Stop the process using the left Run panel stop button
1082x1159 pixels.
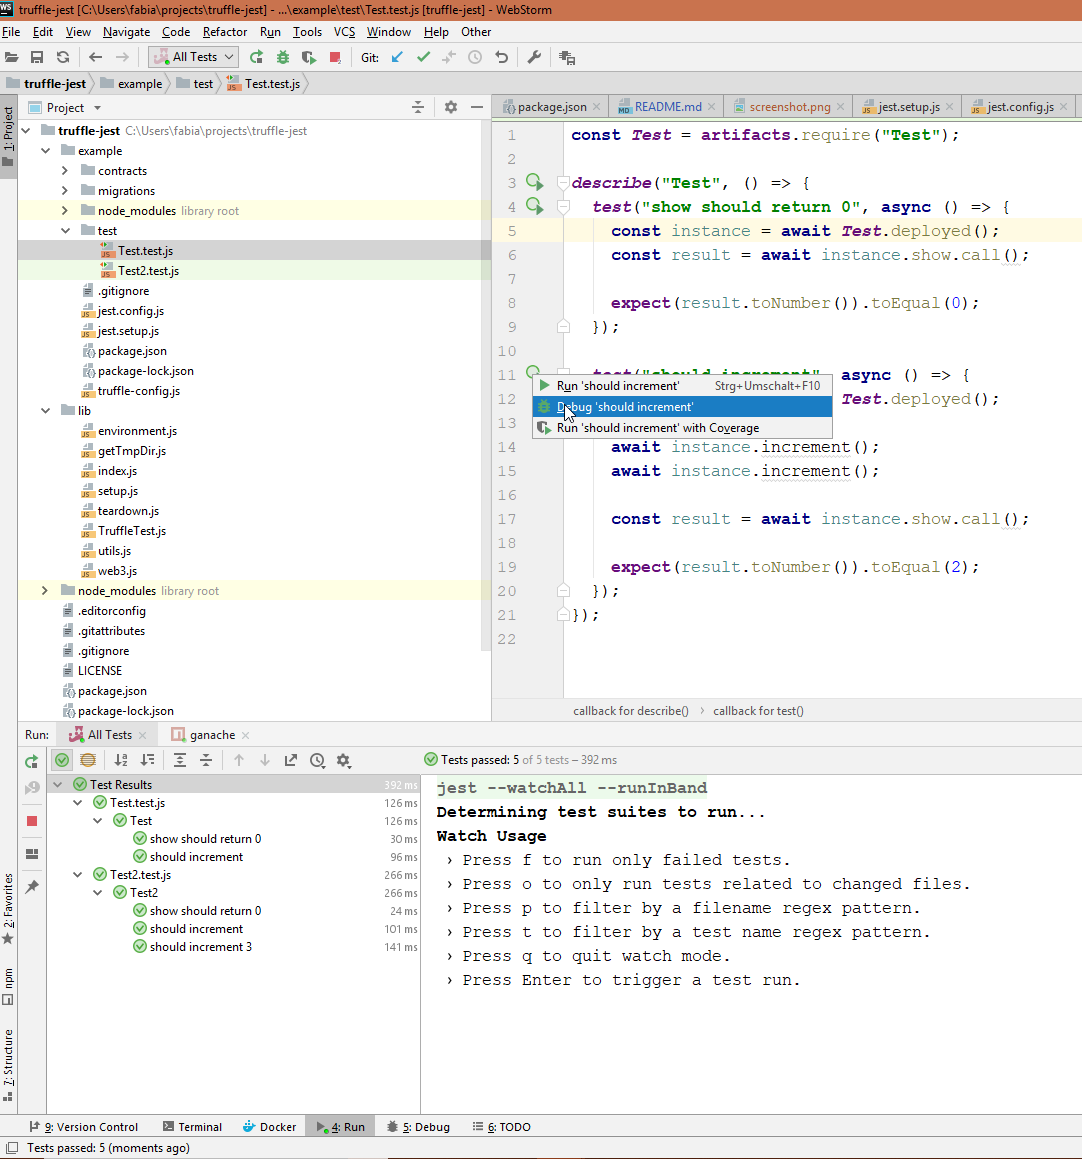tap(32, 821)
